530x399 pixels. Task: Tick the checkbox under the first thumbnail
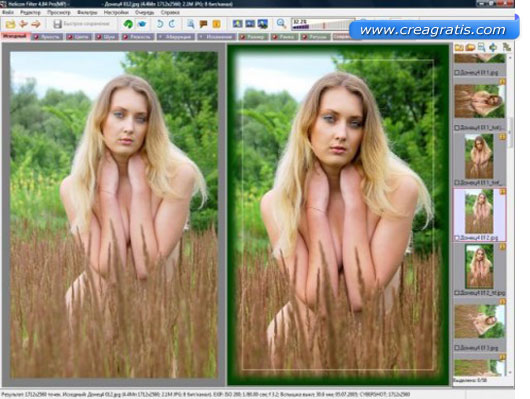(457, 73)
